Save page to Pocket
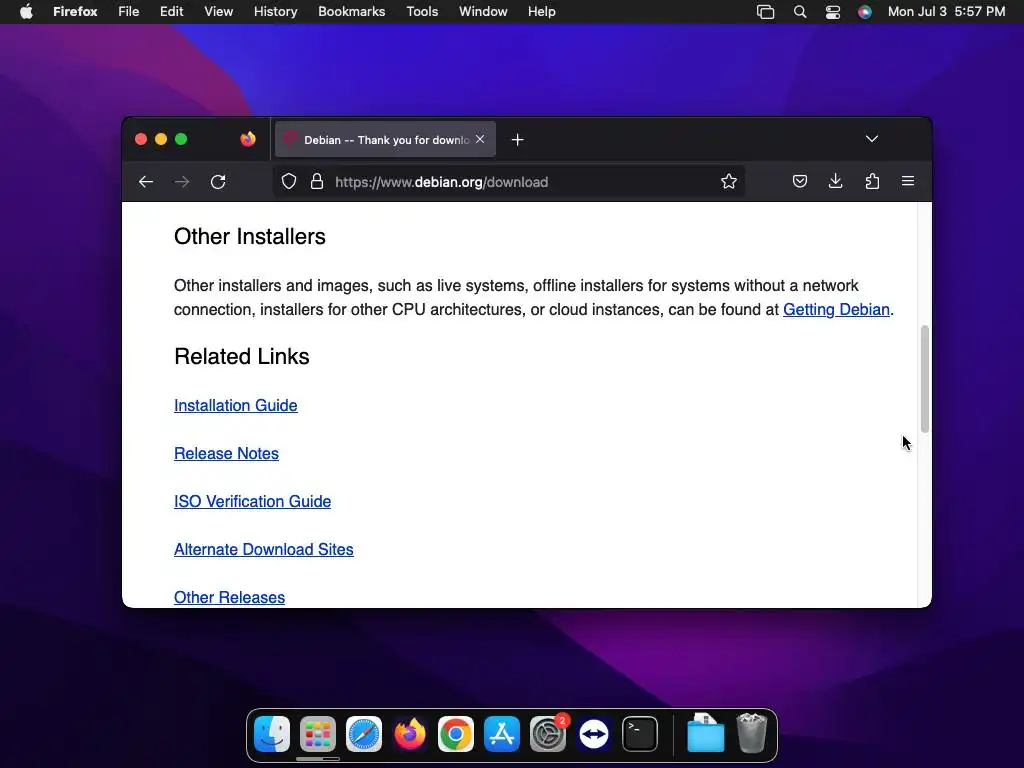This screenshot has width=1024, height=768. pos(799,182)
